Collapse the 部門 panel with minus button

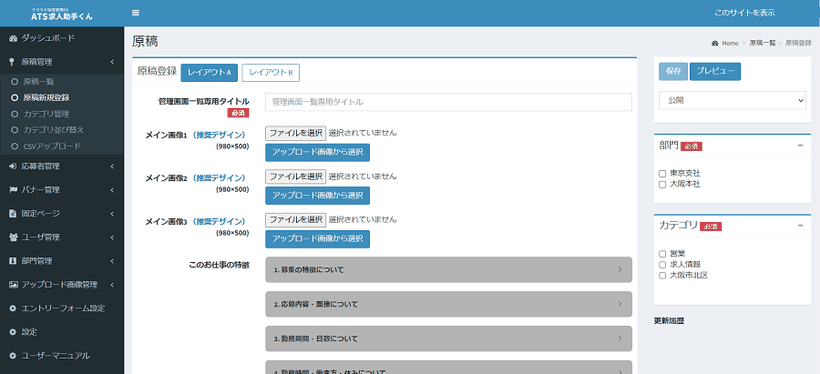[x=800, y=145]
